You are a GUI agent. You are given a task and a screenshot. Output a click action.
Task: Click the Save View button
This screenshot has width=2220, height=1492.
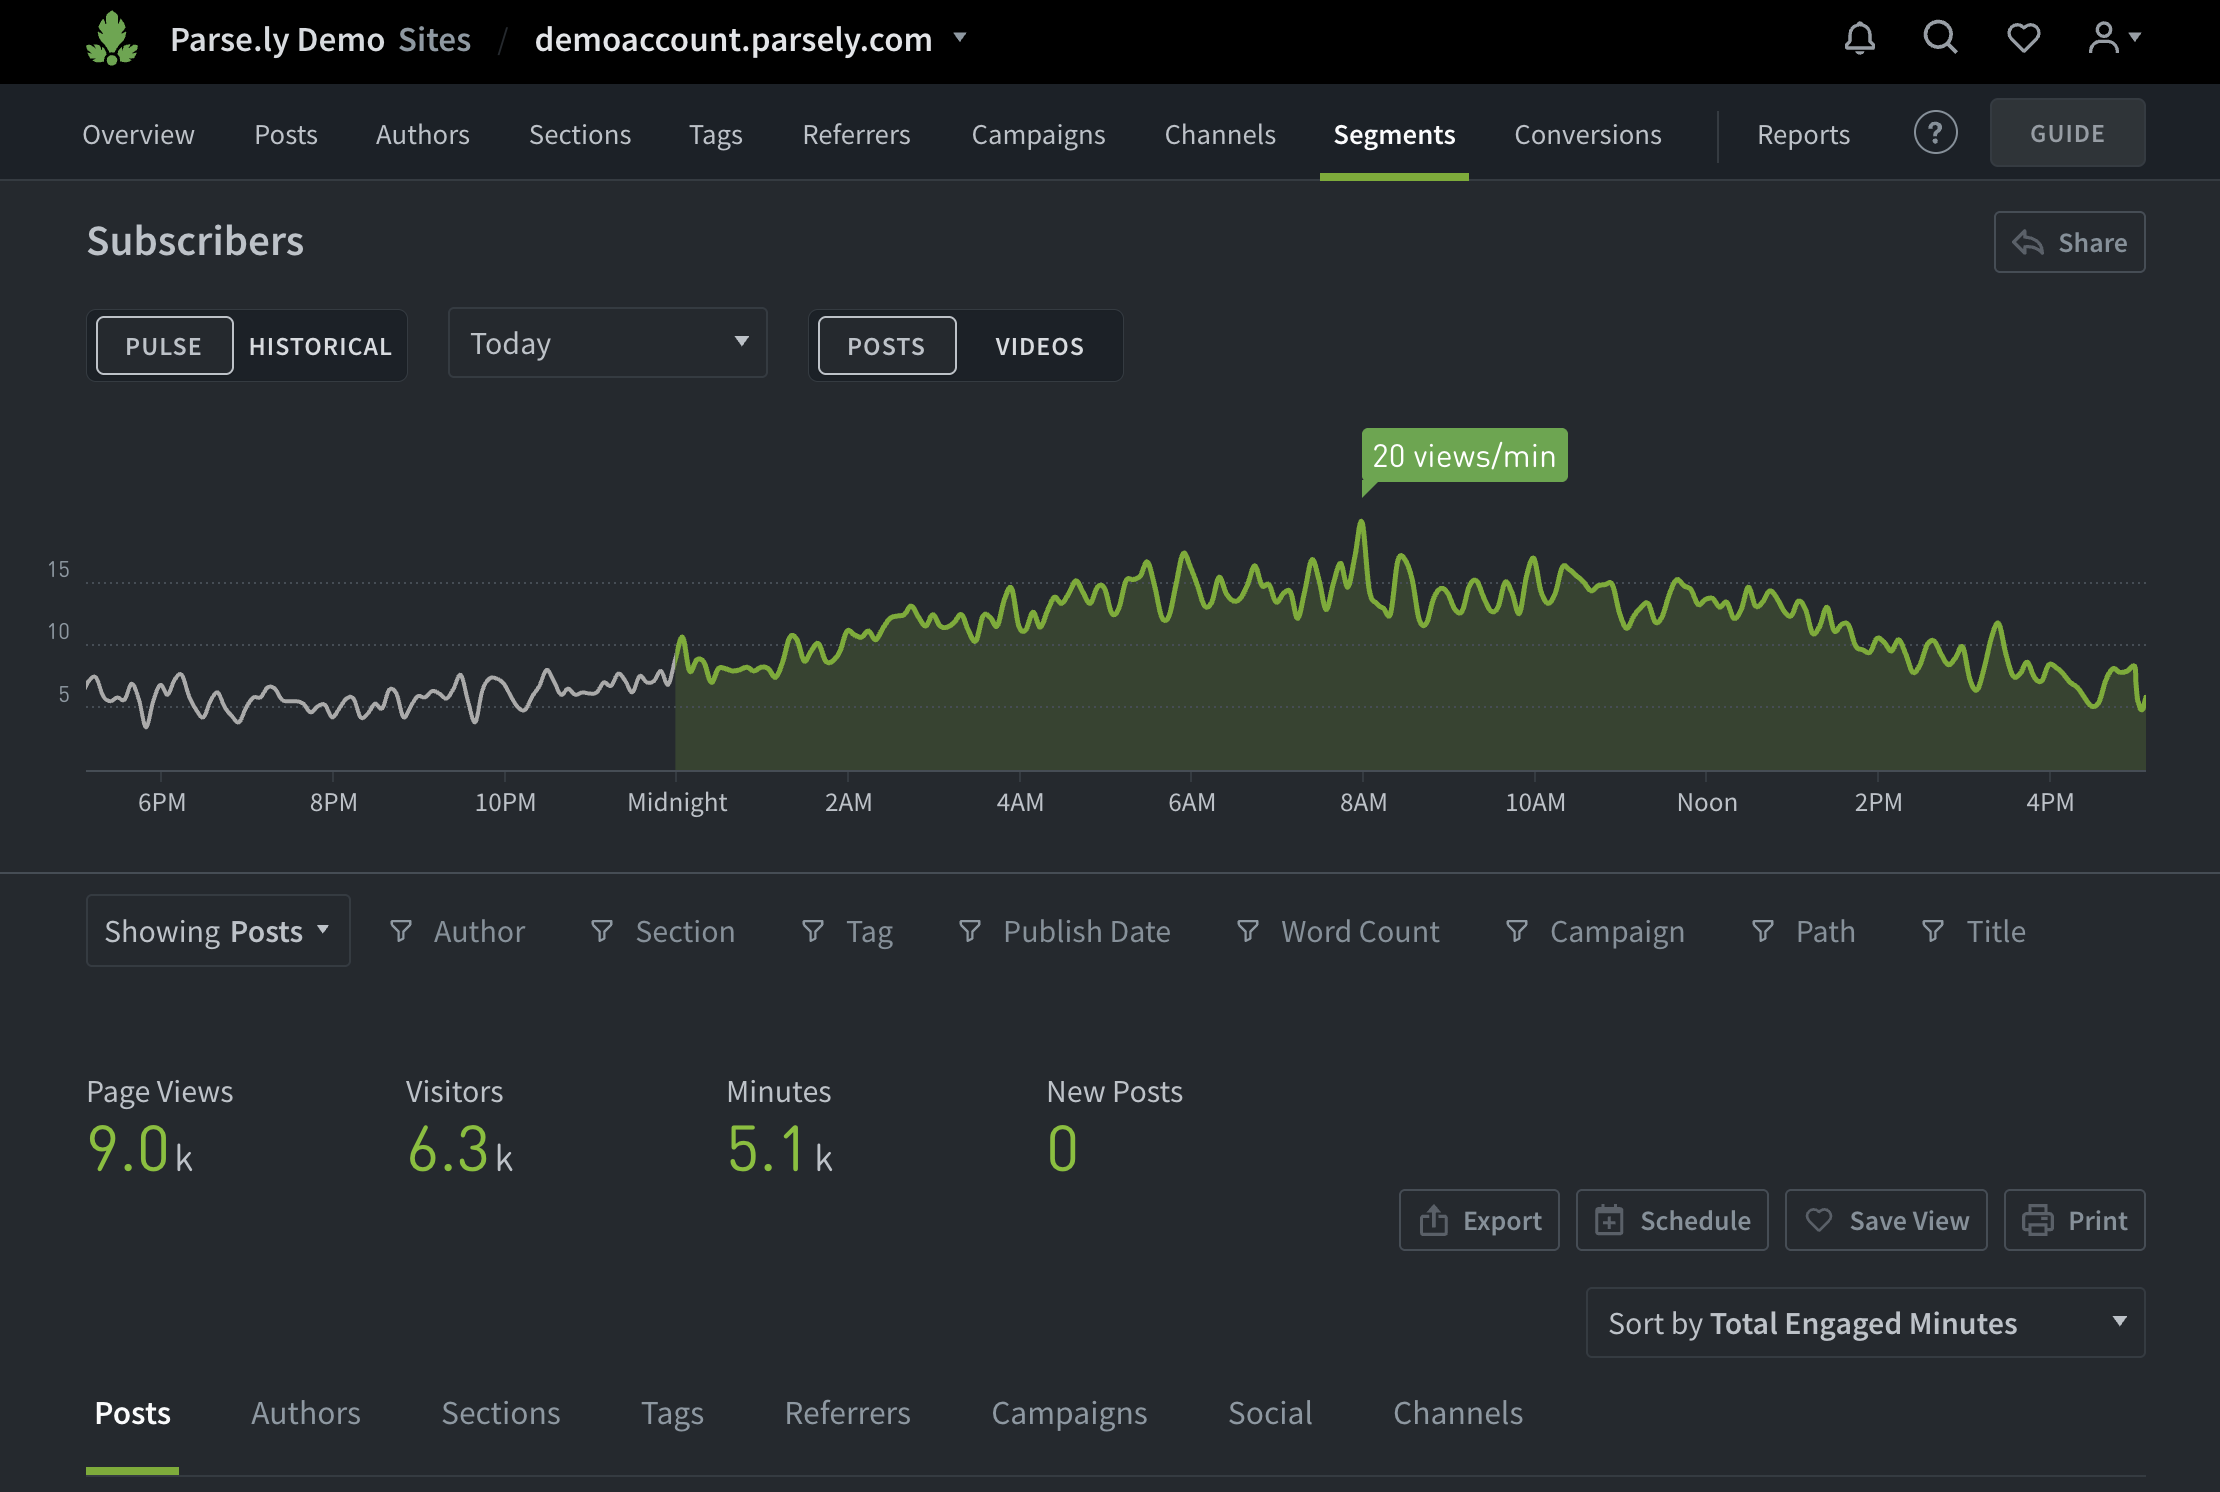pyautogui.click(x=1886, y=1220)
